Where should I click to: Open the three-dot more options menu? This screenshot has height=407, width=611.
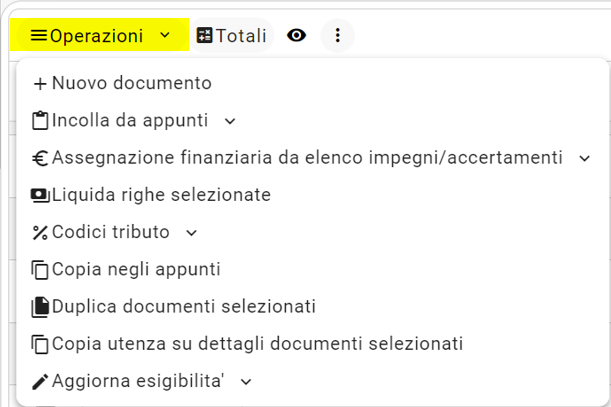tap(337, 35)
